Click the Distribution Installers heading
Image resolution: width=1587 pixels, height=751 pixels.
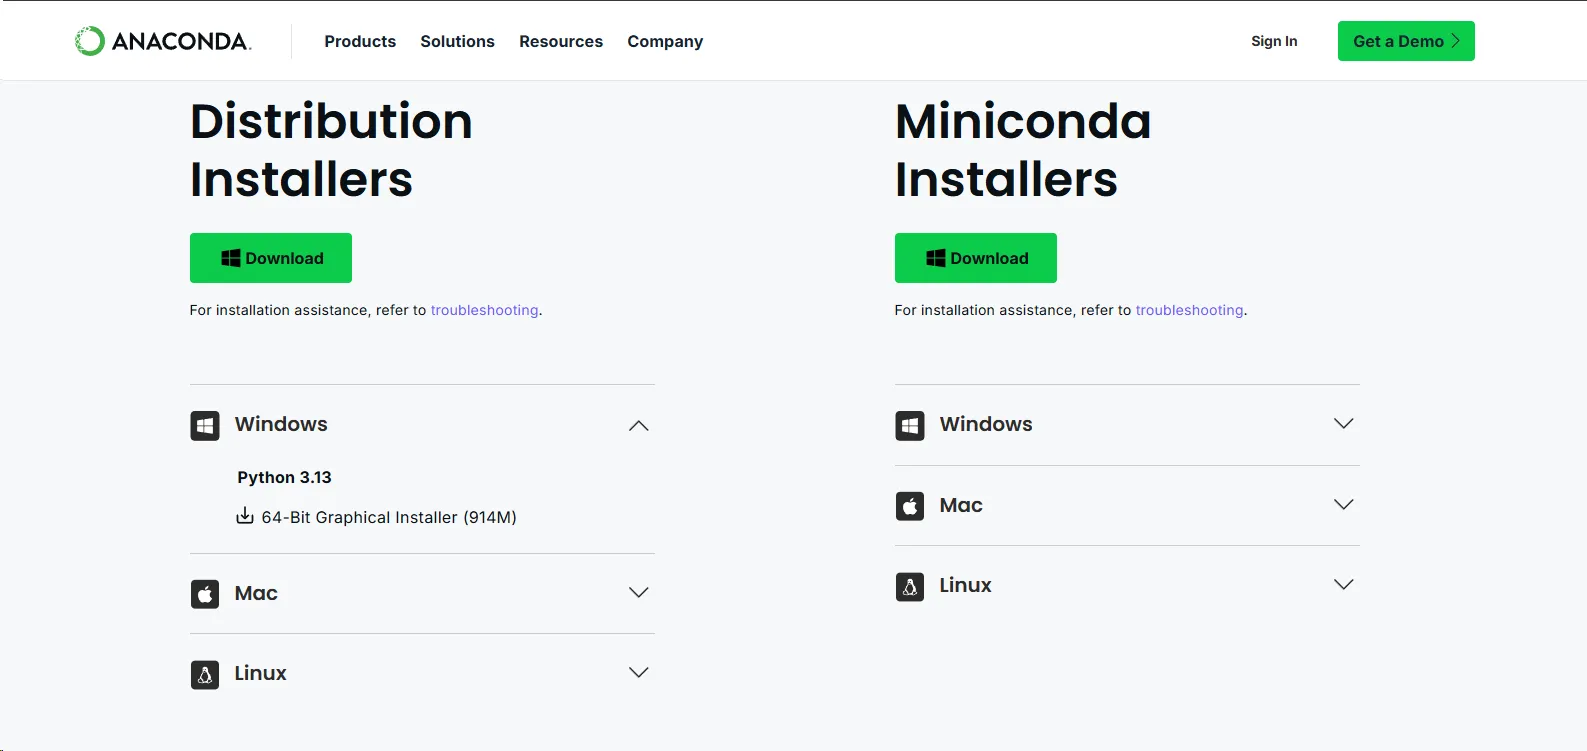(x=331, y=150)
